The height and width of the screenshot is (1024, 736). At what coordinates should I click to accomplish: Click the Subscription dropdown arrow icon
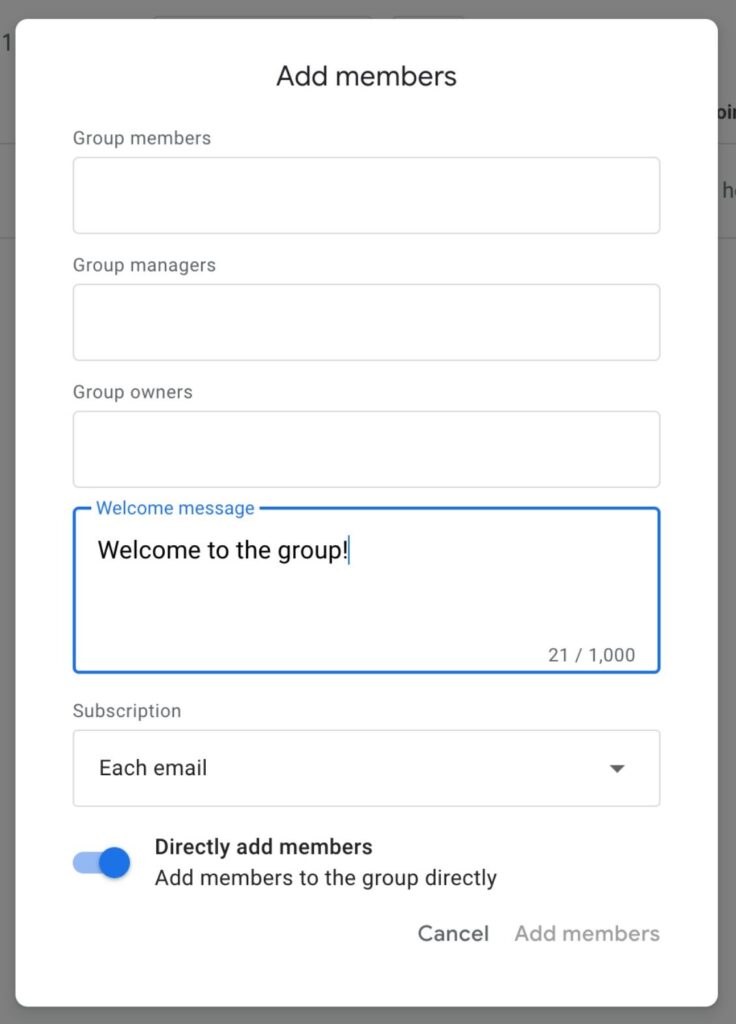point(617,768)
